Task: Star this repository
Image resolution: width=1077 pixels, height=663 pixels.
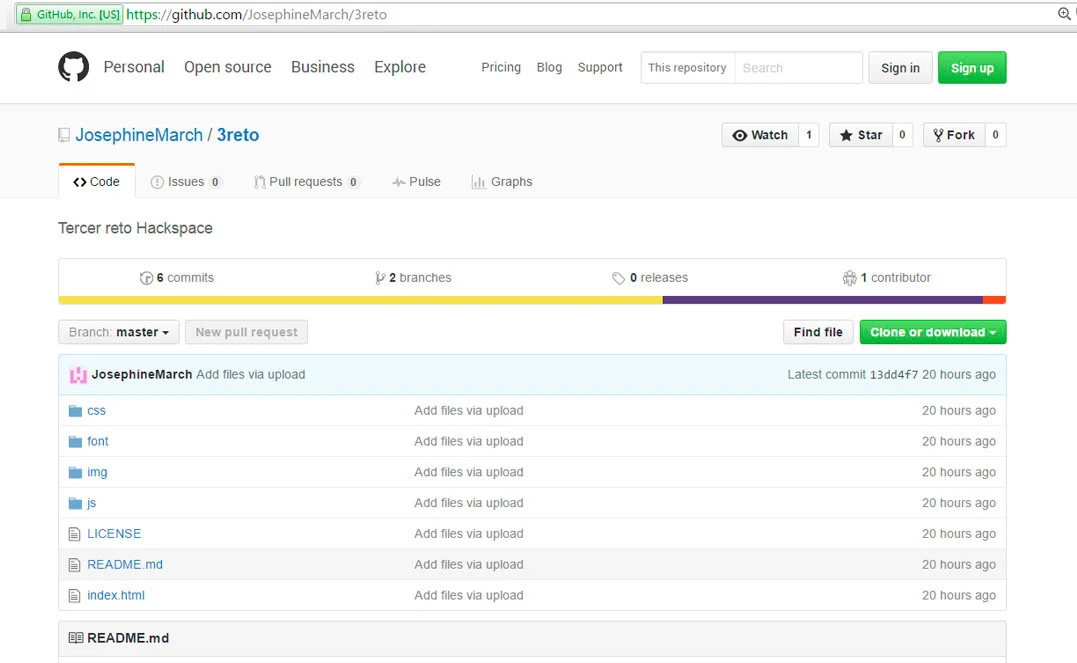Action: coord(861,135)
